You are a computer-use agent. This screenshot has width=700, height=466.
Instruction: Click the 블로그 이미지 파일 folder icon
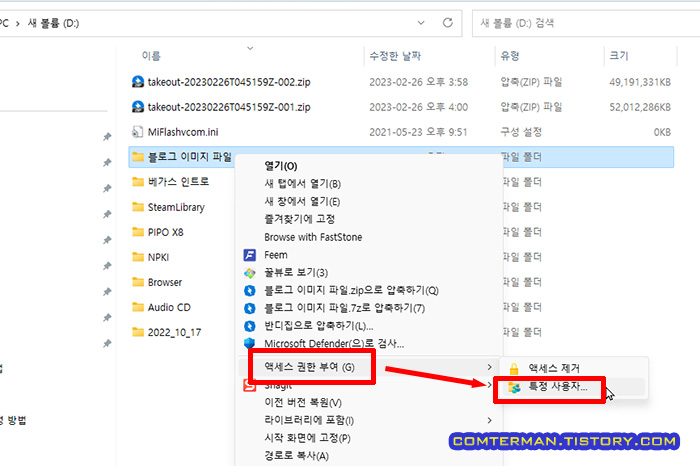point(138,157)
